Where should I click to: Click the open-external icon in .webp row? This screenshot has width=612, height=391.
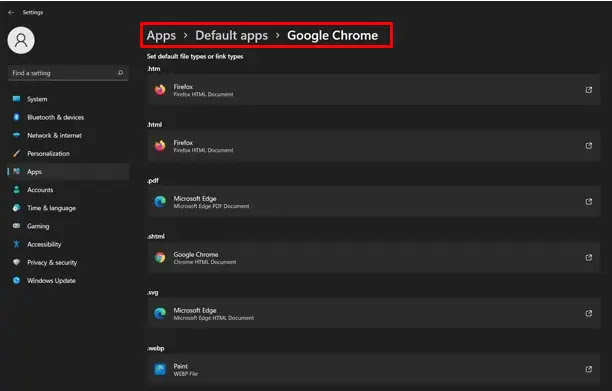[589, 369]
